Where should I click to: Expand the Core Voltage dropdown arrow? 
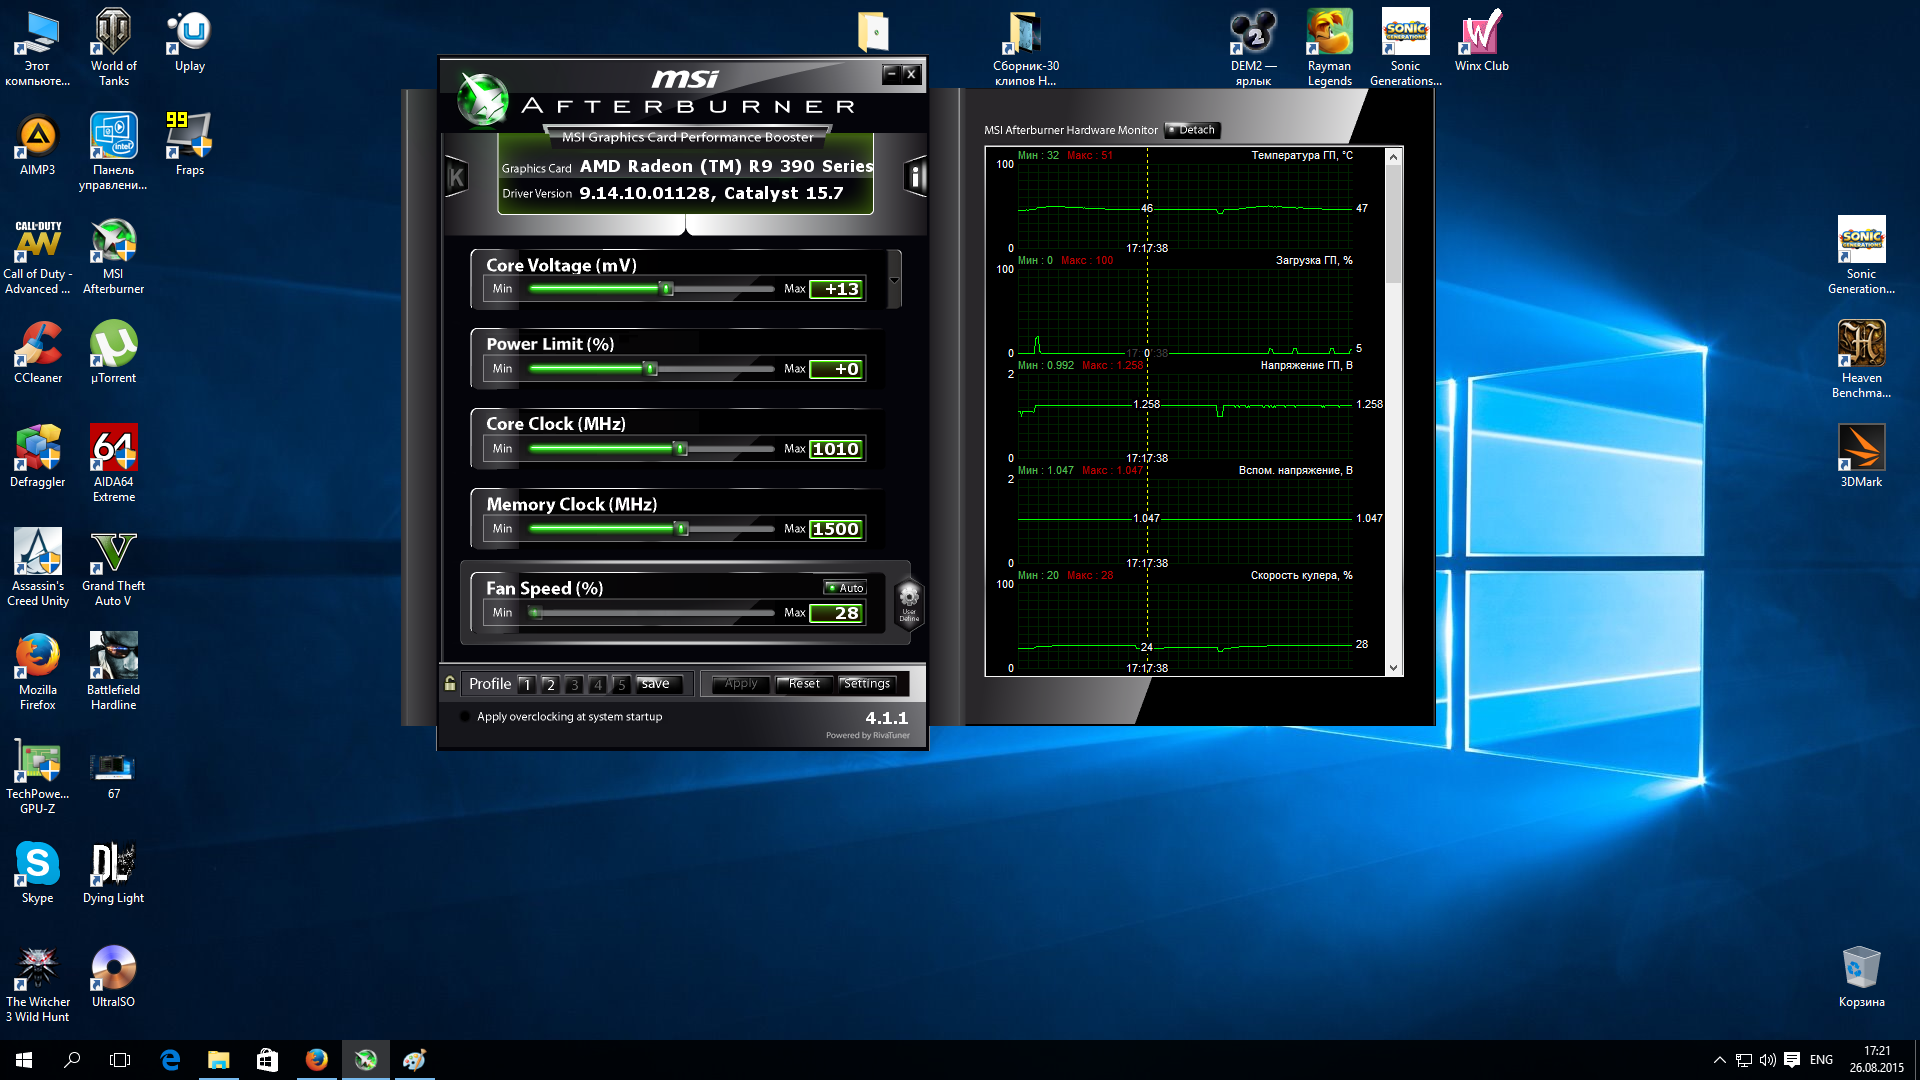[894, 280]
